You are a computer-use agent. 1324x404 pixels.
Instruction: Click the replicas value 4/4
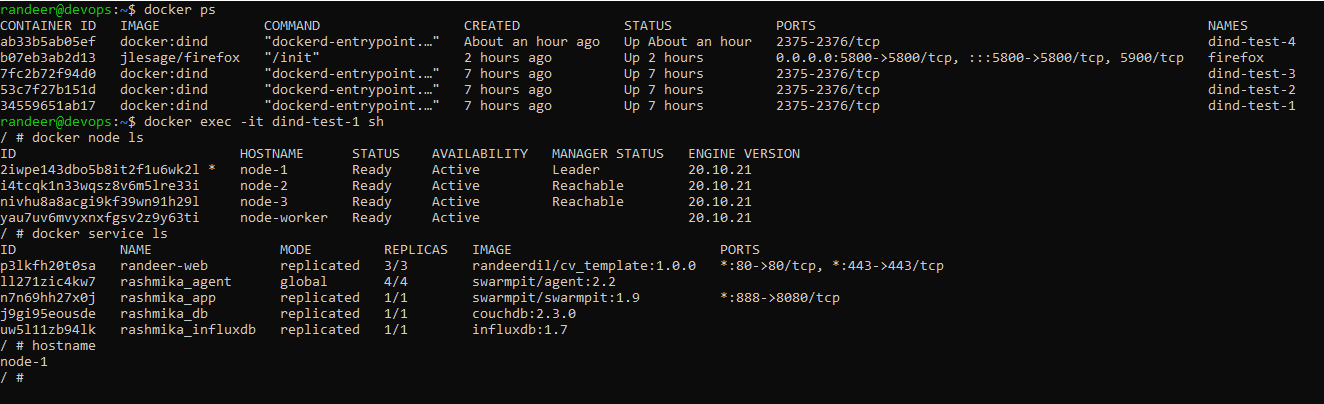pyautogui.click(x=396, y=282)
